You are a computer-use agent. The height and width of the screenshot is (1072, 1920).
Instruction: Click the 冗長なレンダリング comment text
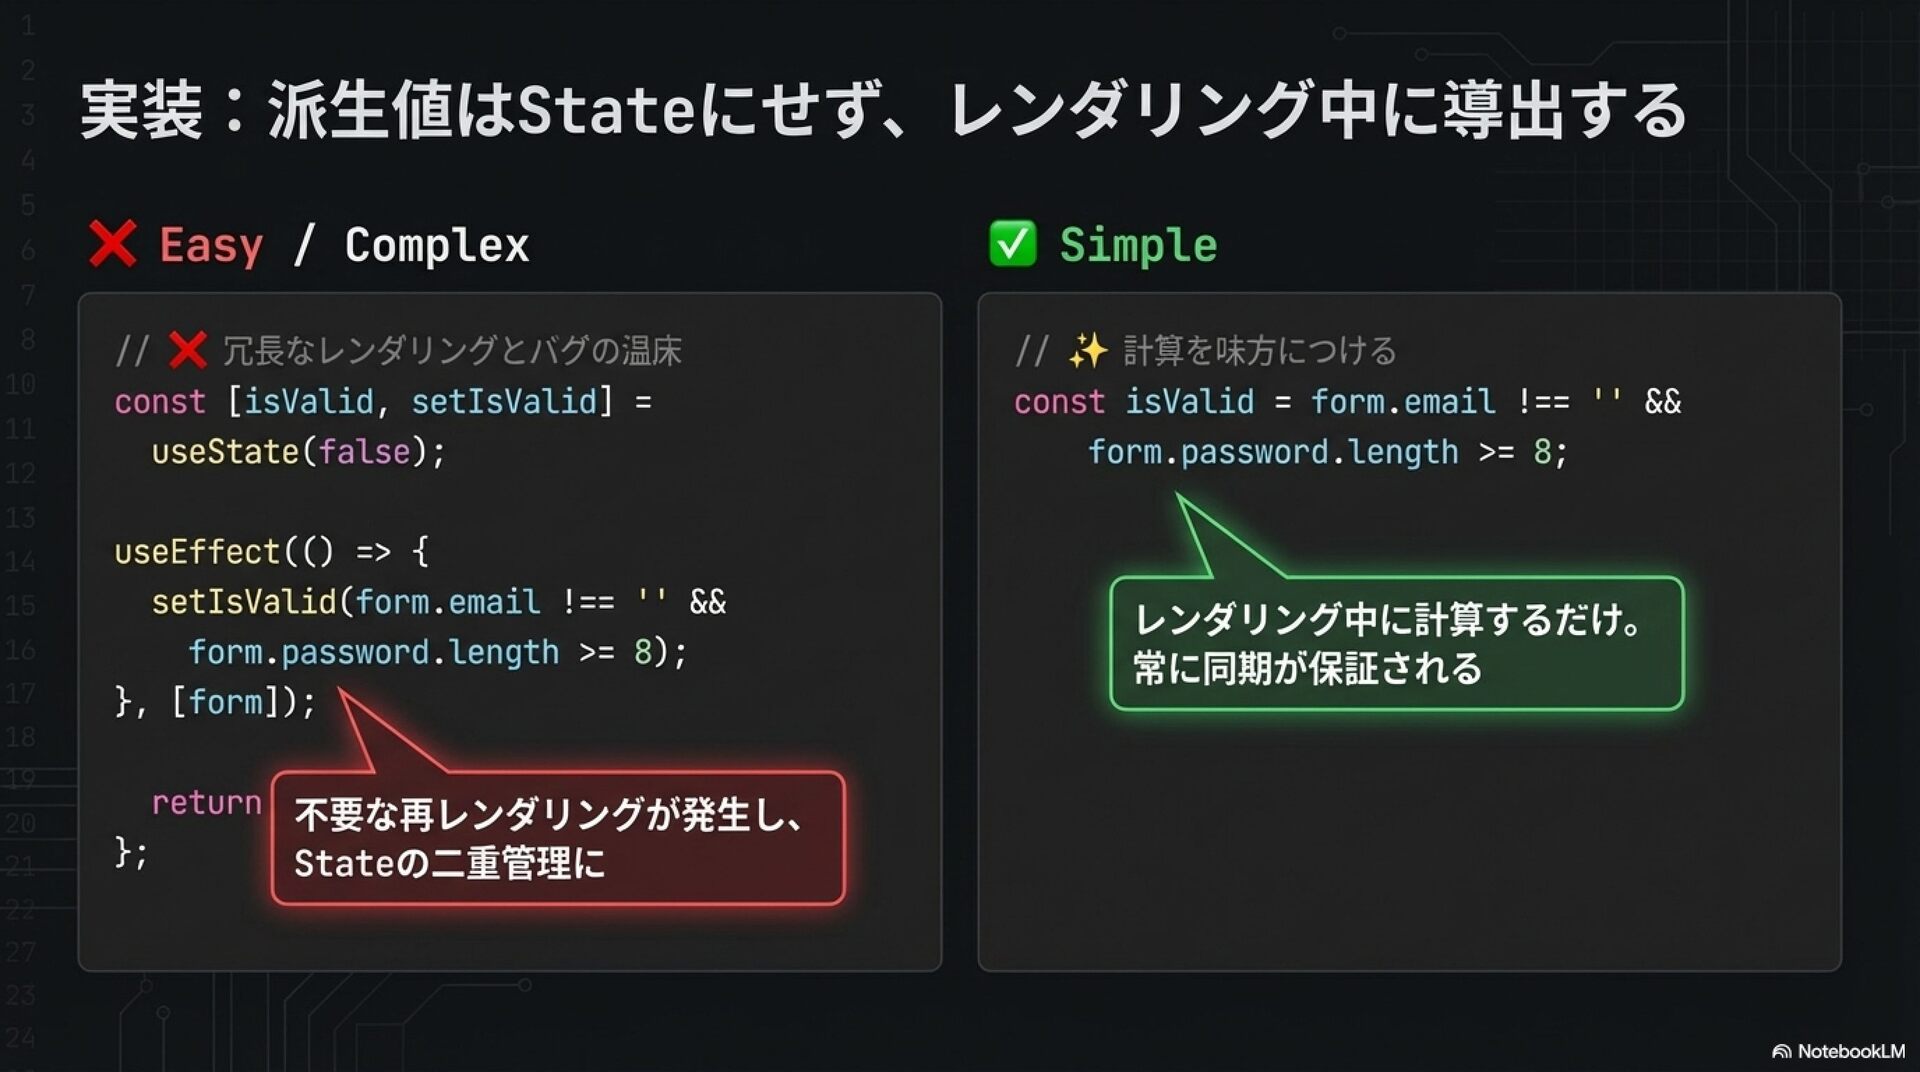(451, 351)
